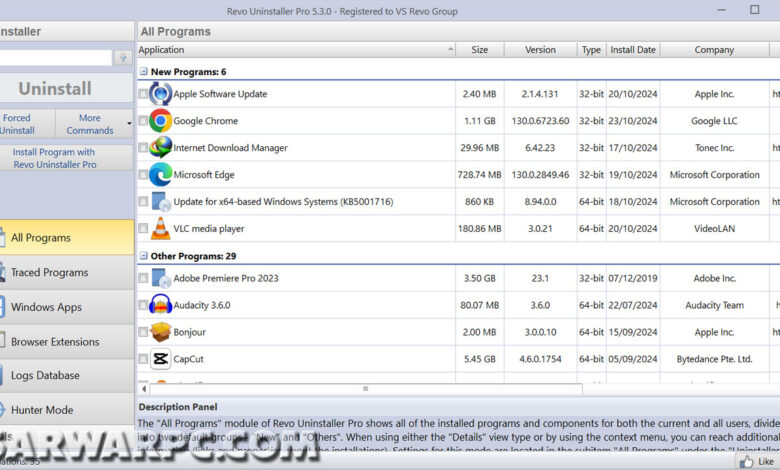This screenshot has height=470, width=780.
Task: Tick the Apple Software Update checkbox
Action: [x=143, y=94]
